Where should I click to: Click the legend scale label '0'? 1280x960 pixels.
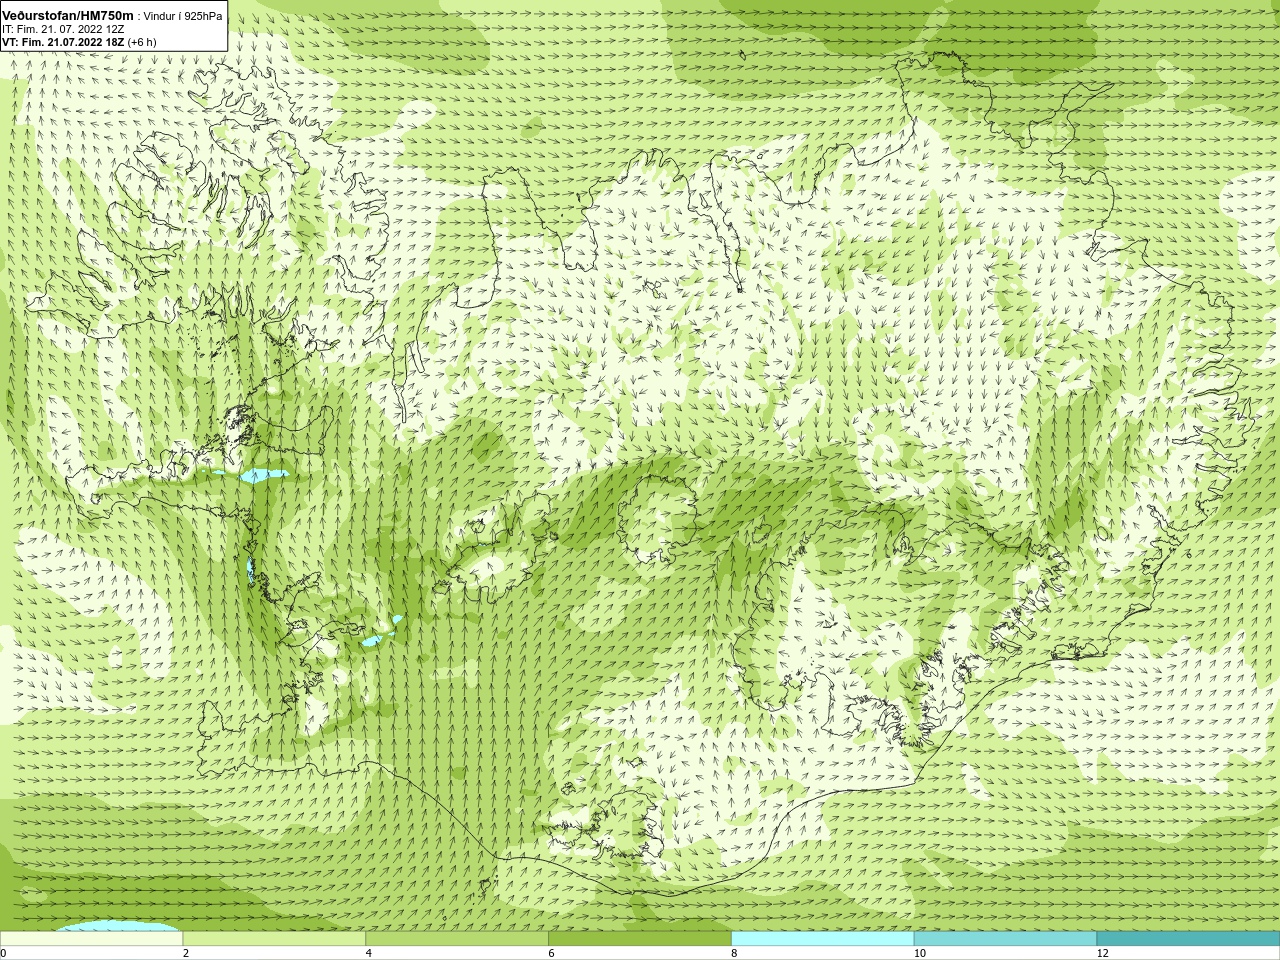click(x=4, y=953)
